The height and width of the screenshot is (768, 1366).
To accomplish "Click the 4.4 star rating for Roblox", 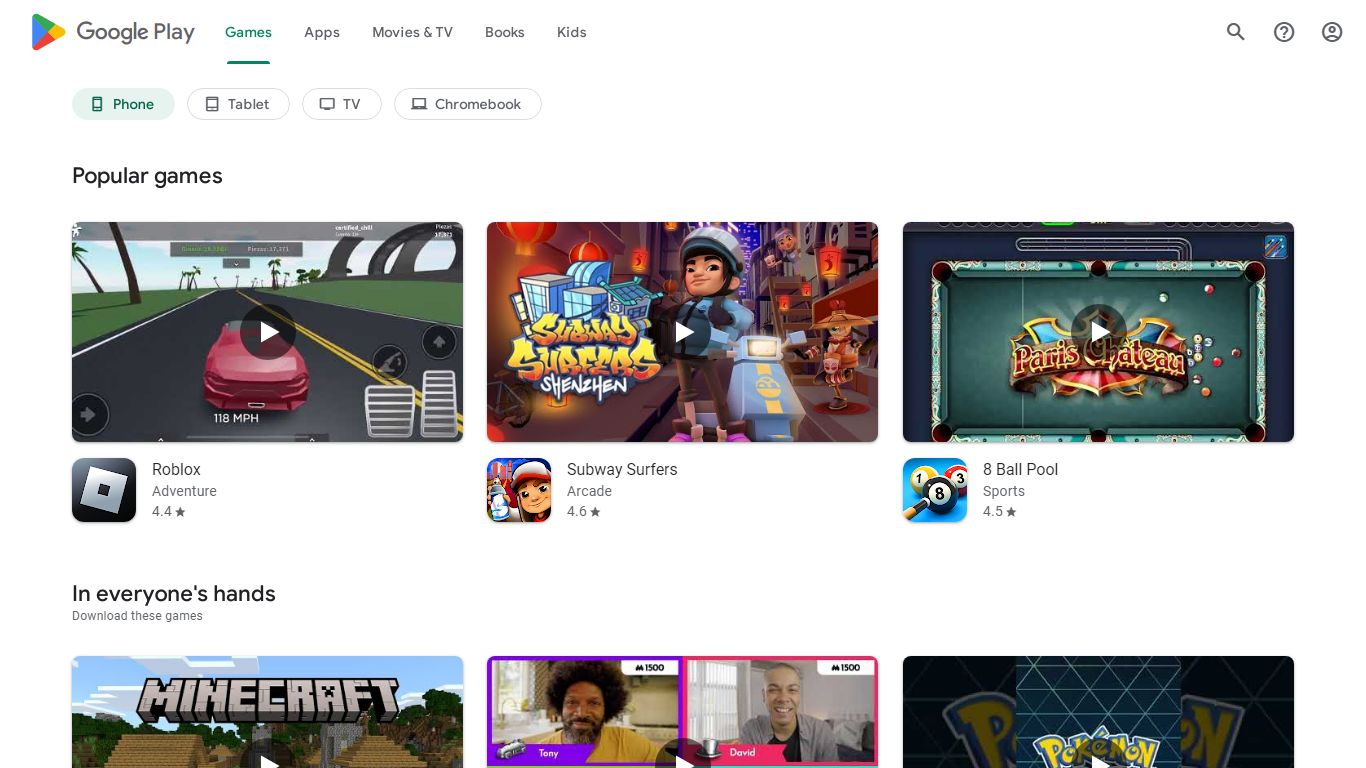I will (x=169, y=511).
